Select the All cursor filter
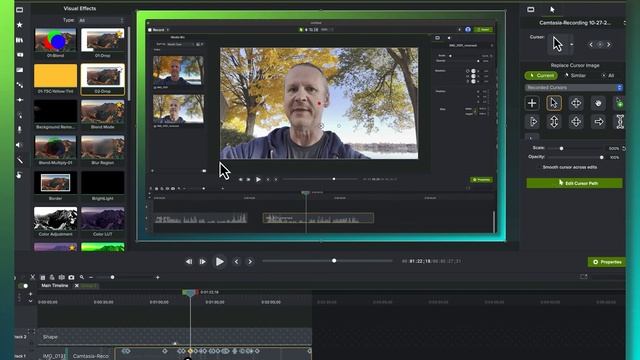The image size is (640, 360). [608, 76]
